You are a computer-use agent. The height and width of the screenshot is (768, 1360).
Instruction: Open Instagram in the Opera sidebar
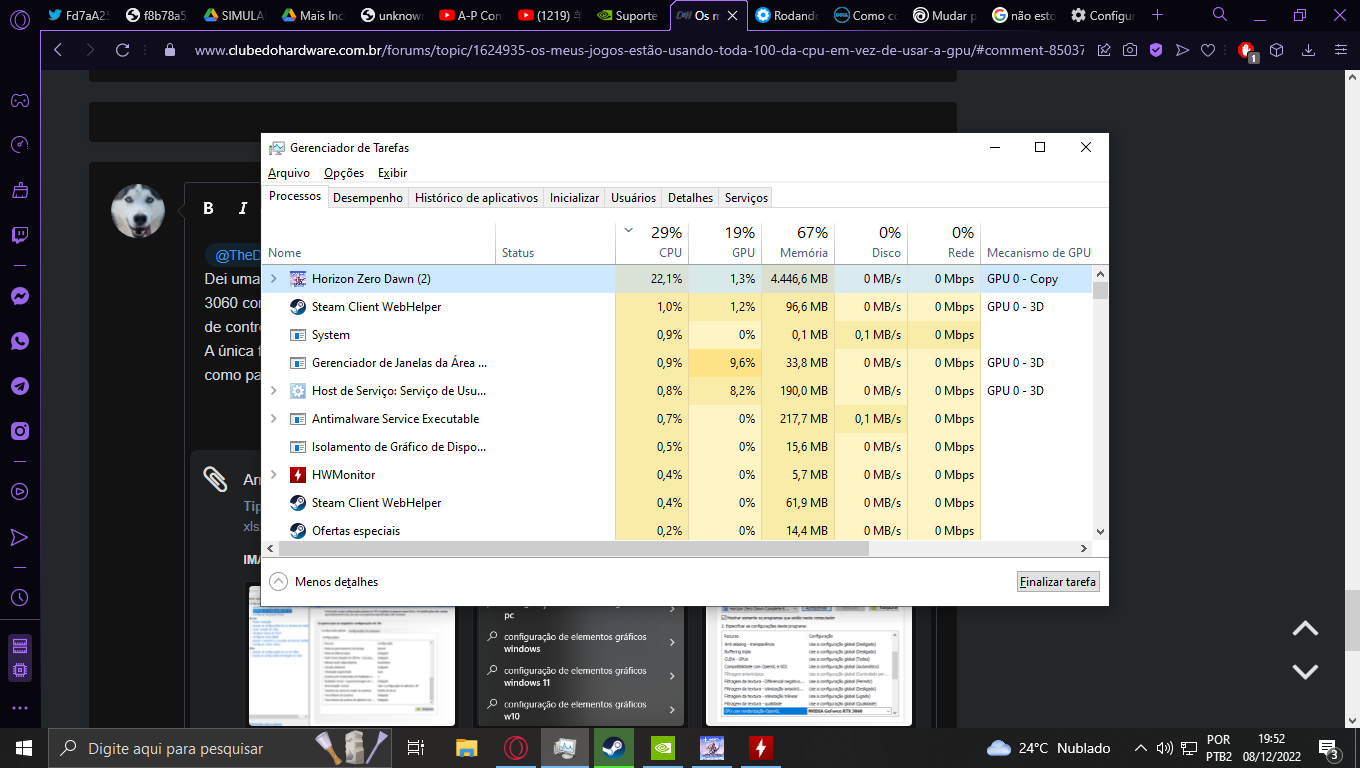coord(19,431)
